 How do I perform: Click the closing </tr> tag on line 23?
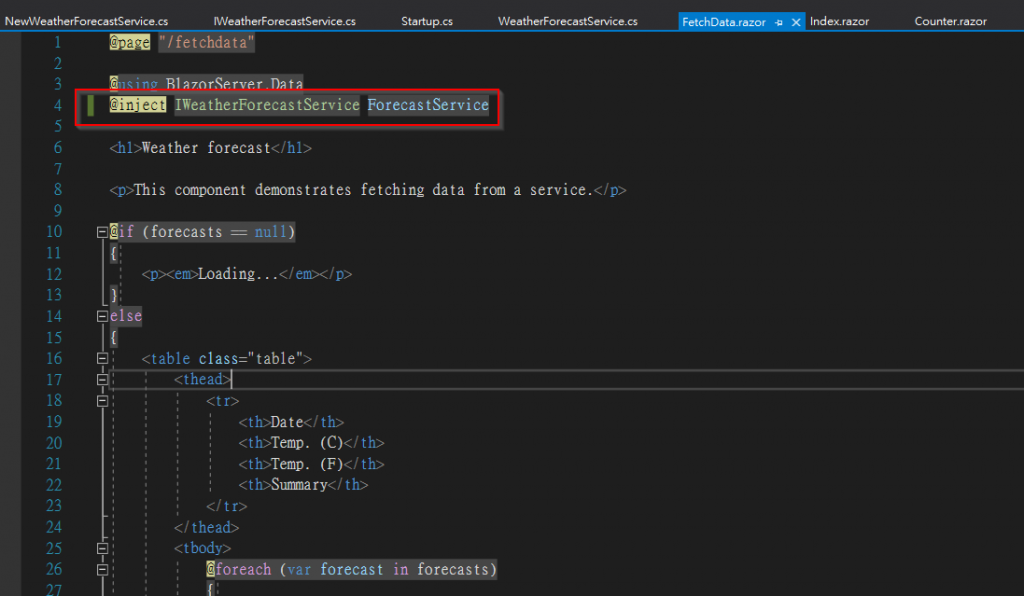227,507
